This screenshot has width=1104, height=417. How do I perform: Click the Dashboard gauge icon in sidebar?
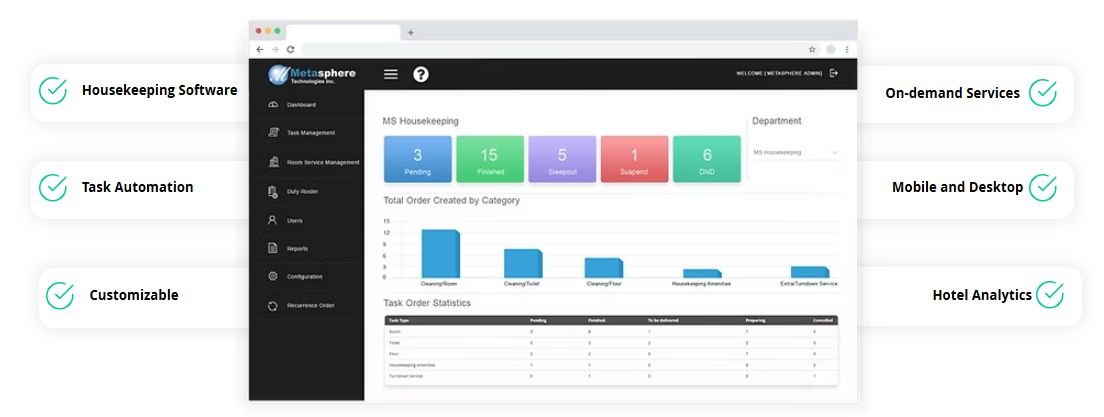274,105
